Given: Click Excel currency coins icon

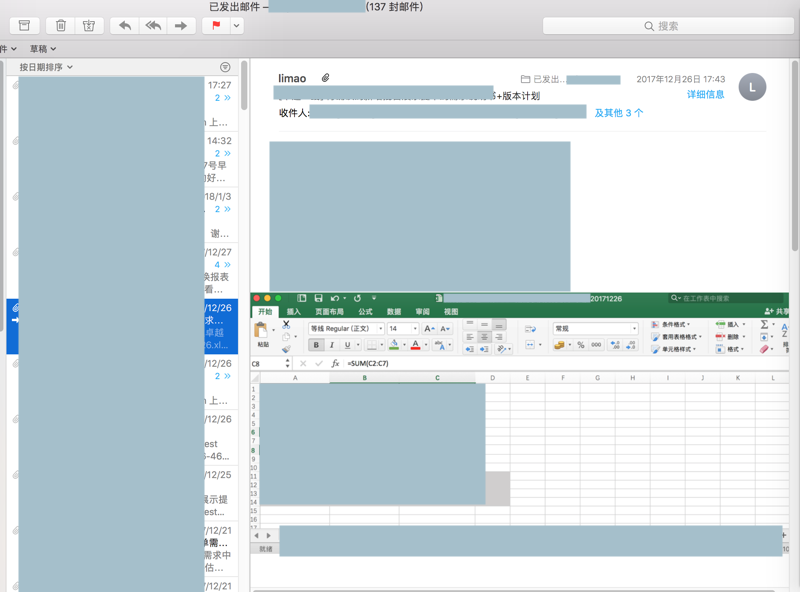Looking at the screenshot, I should point(559,345).
